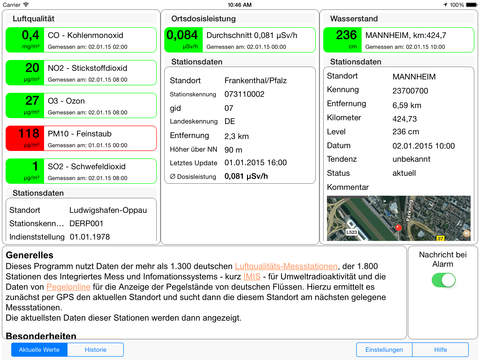The image size is (480, 360).
Task: Tap the green 0,084 µSv/h badge
Action: (x=184, y=40)
